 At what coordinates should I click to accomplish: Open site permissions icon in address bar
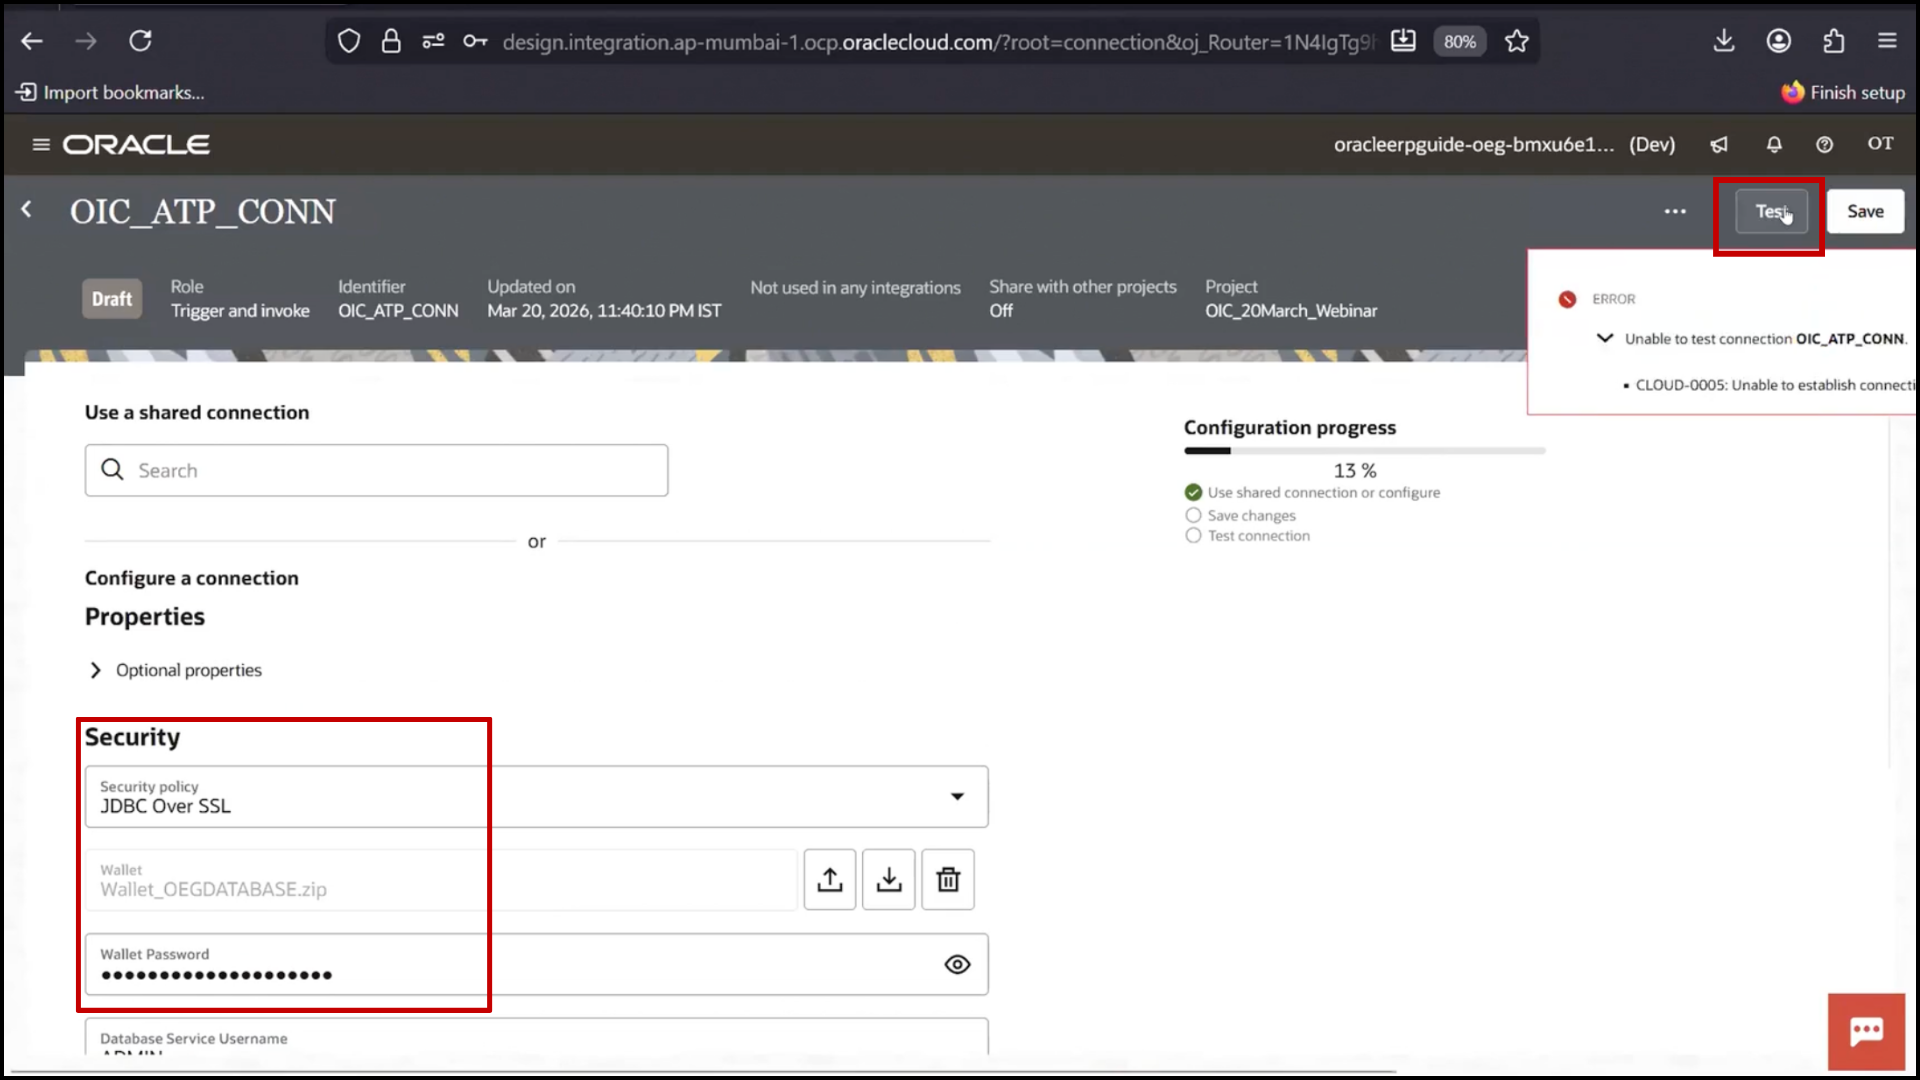pyautogui.click(x=433, y=41)
